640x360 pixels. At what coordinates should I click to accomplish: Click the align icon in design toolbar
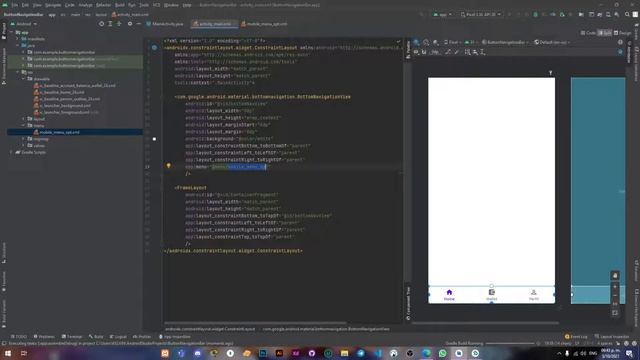pos(476,52)
